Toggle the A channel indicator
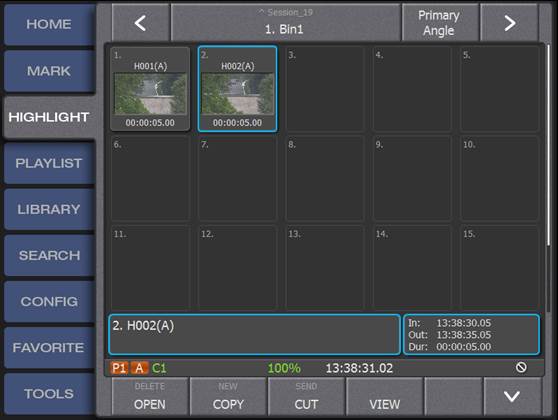The width and height of the screenshot is (558, 420). (139, 368)
